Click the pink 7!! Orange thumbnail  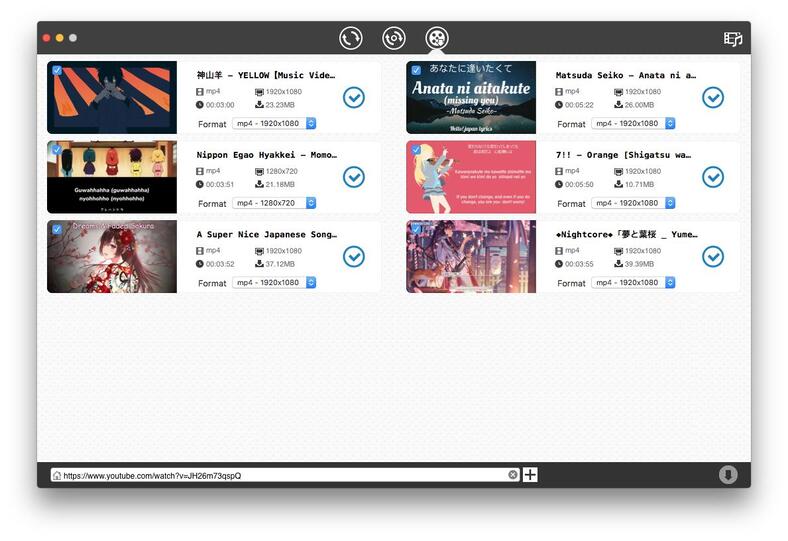pos(471,177)
